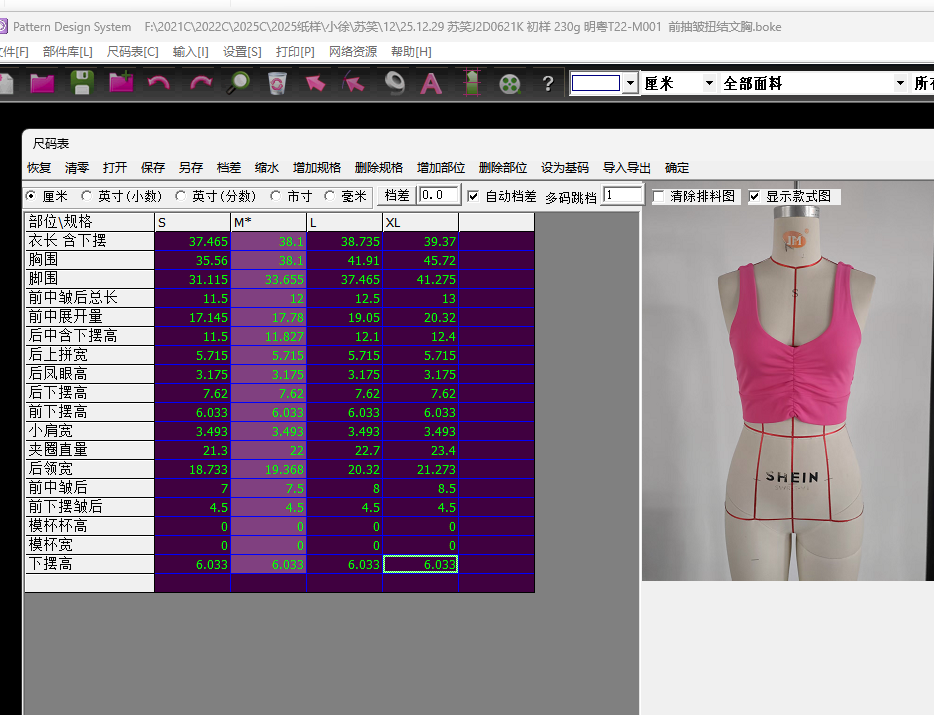This screenshot has width=934, height=715.
Task: Click 增加规格 in the size table bar
Action: (317, 168)
